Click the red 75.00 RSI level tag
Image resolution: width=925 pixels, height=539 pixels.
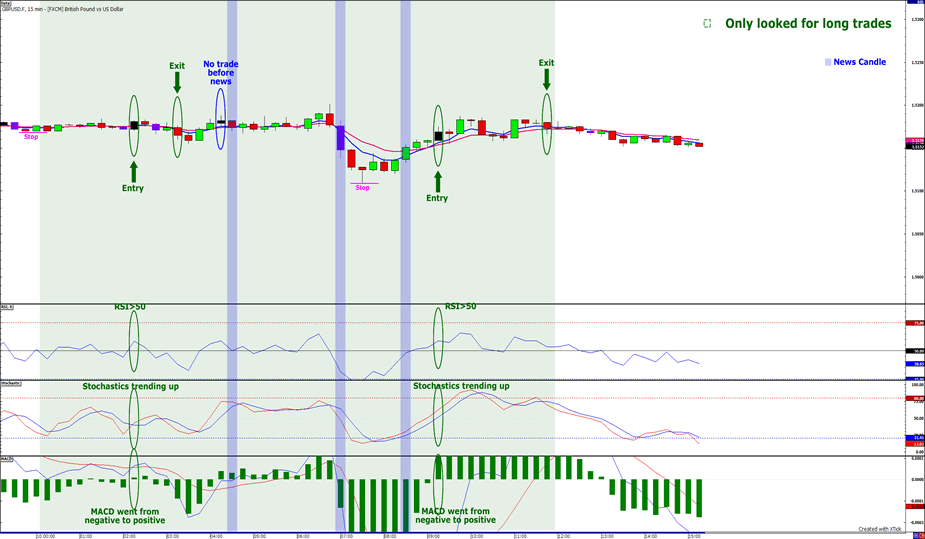917,323
